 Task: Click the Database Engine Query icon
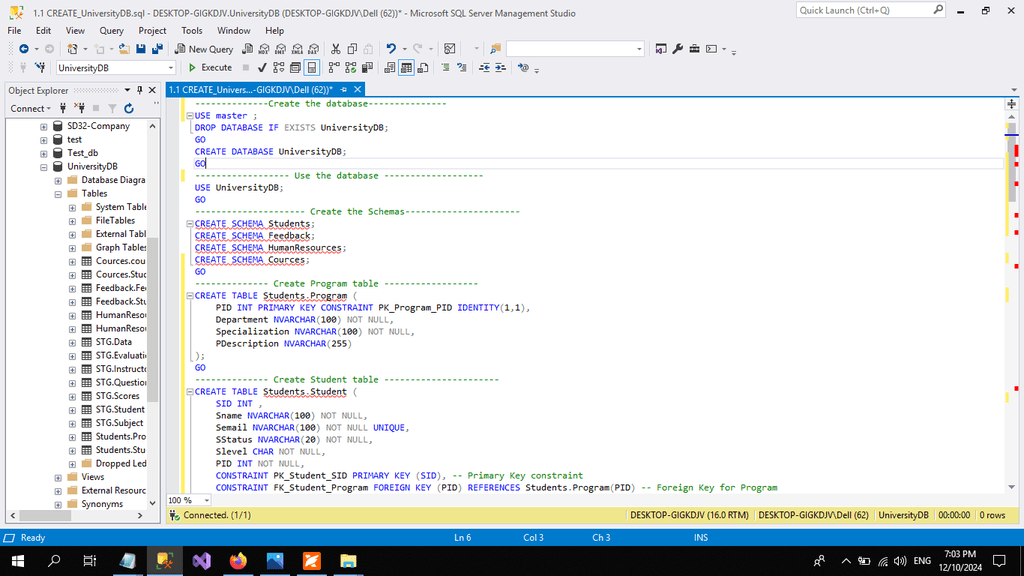pos(248,49)
